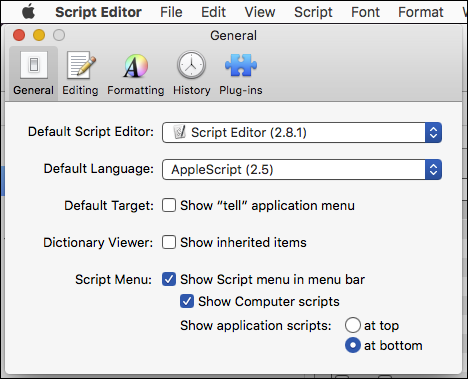Open the Apple menu

click(x=29, y=12)
